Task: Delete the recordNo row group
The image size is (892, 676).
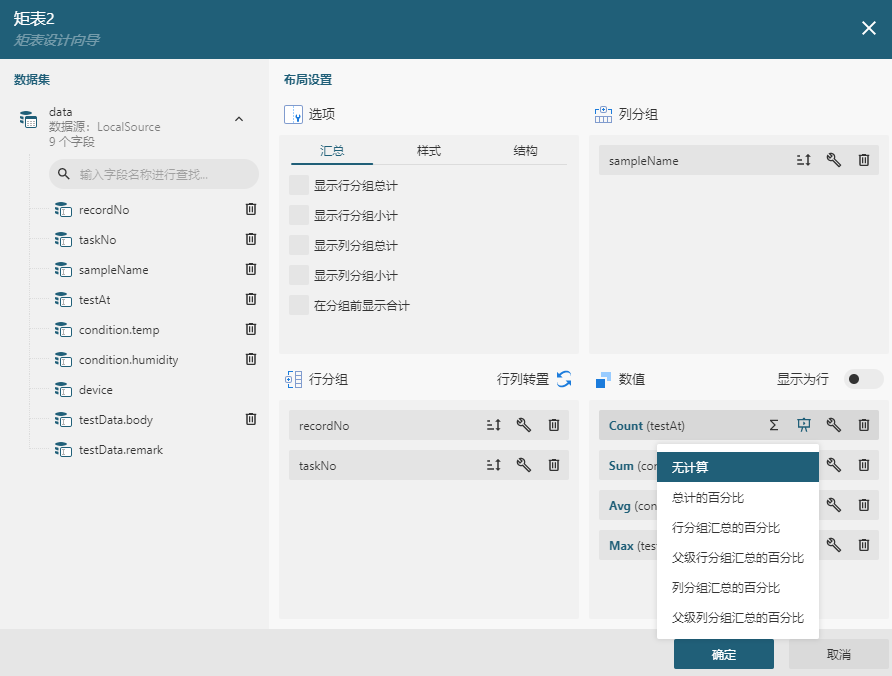Action: 554,425
